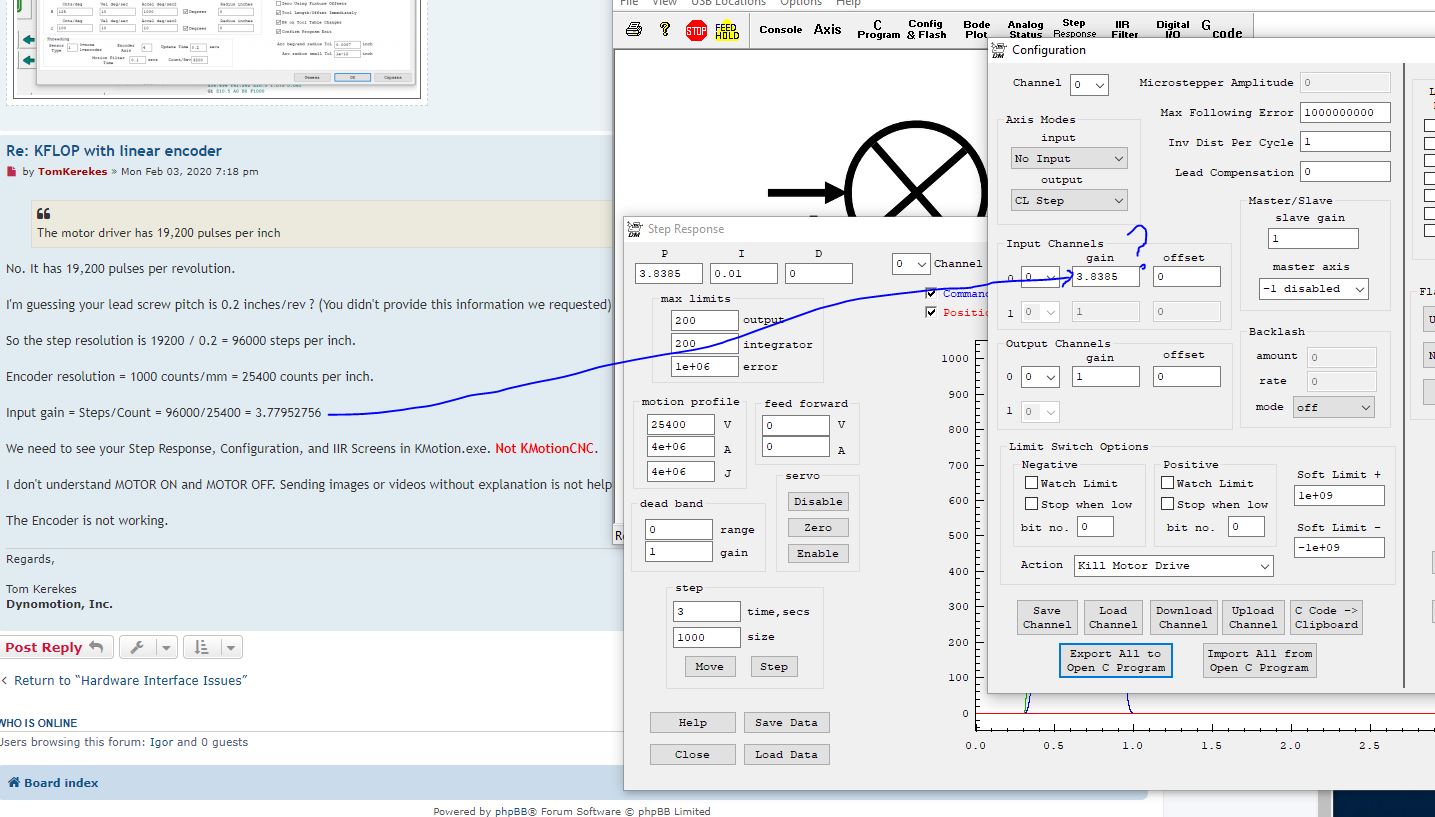Click the Max Following Error input field
Screen dimensions: 1435x817
[1345, 113]
